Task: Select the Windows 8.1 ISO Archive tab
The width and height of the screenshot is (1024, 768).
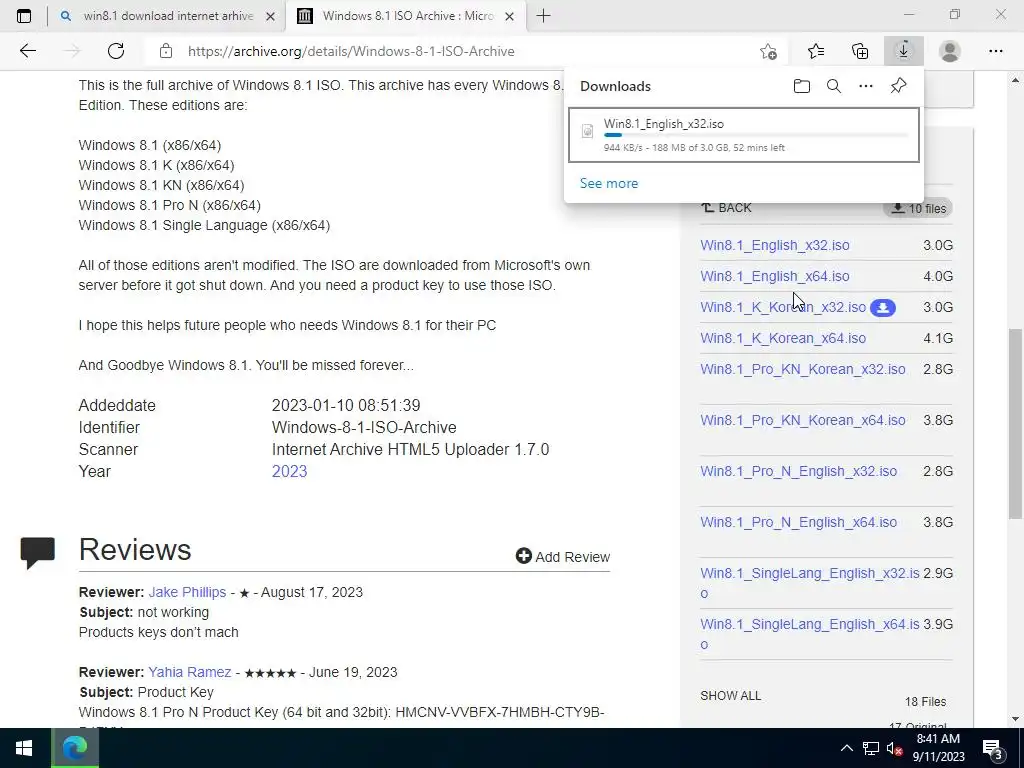Action: point(405,16)
